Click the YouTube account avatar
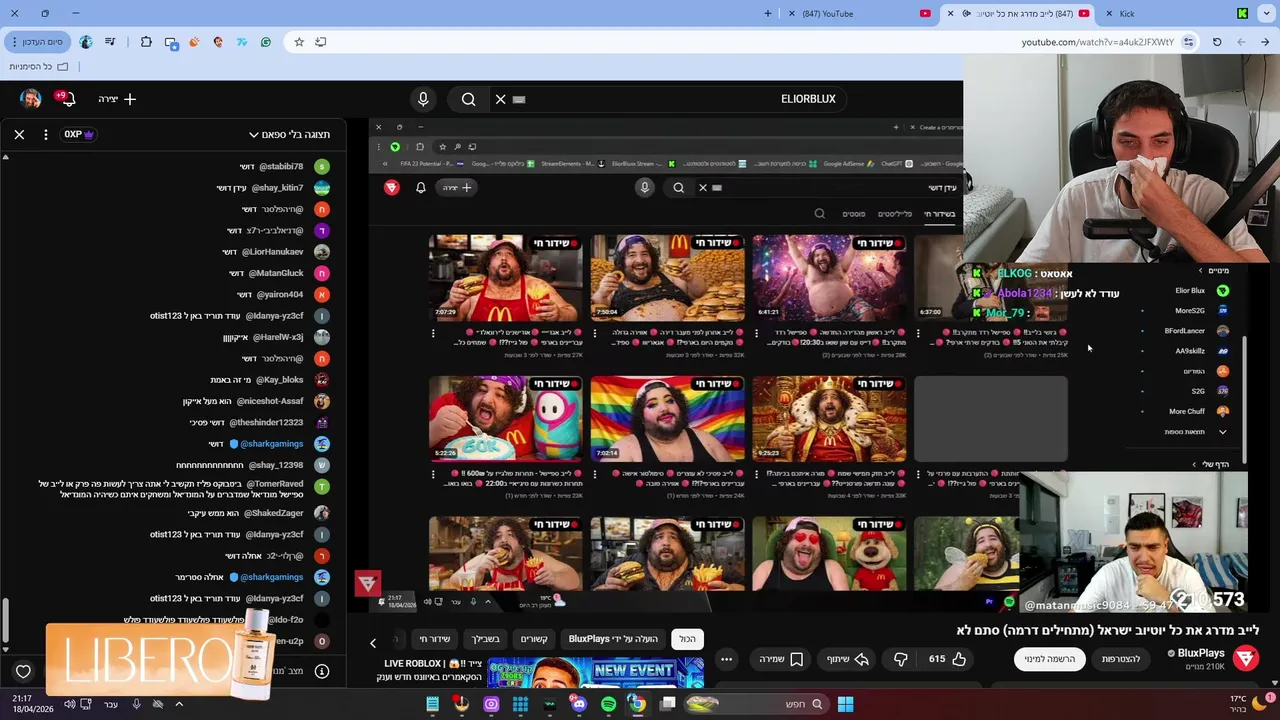 [31, 99]
